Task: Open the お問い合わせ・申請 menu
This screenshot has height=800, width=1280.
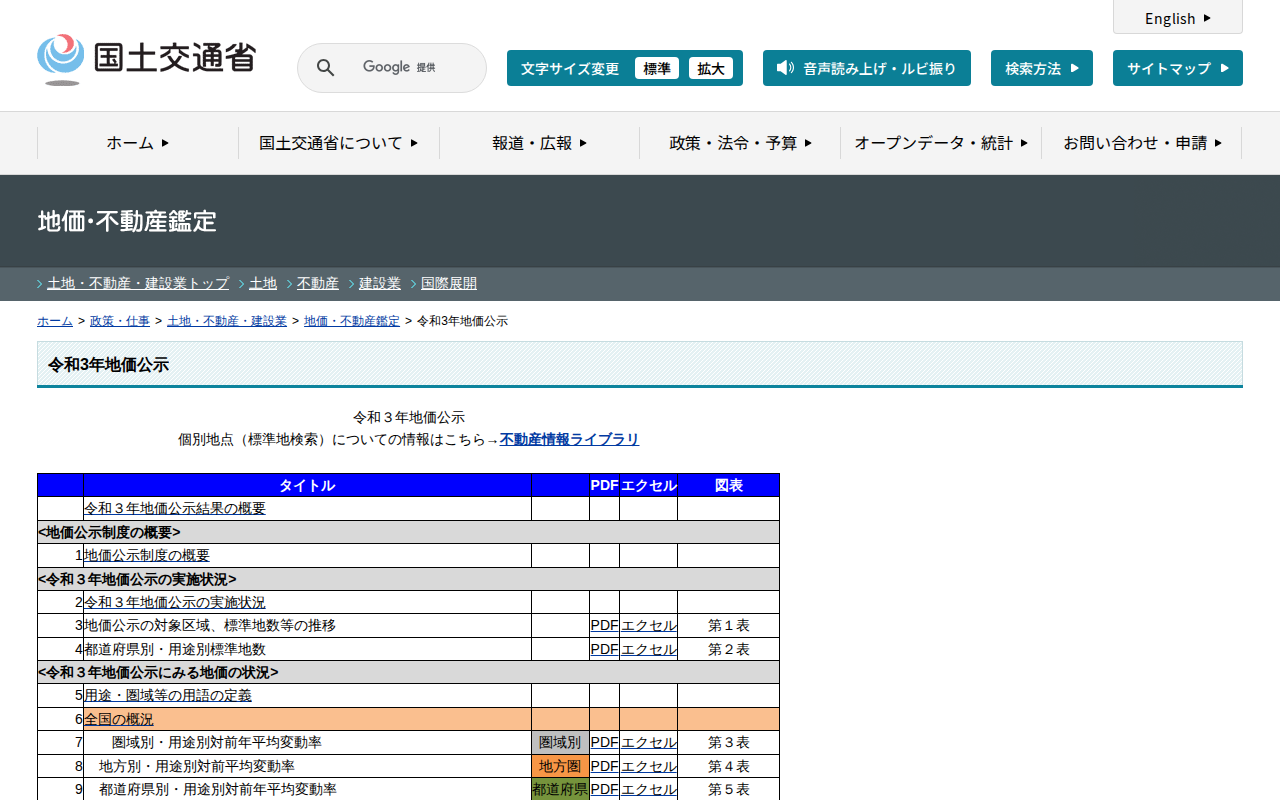Action: [x=1142, y=143]
